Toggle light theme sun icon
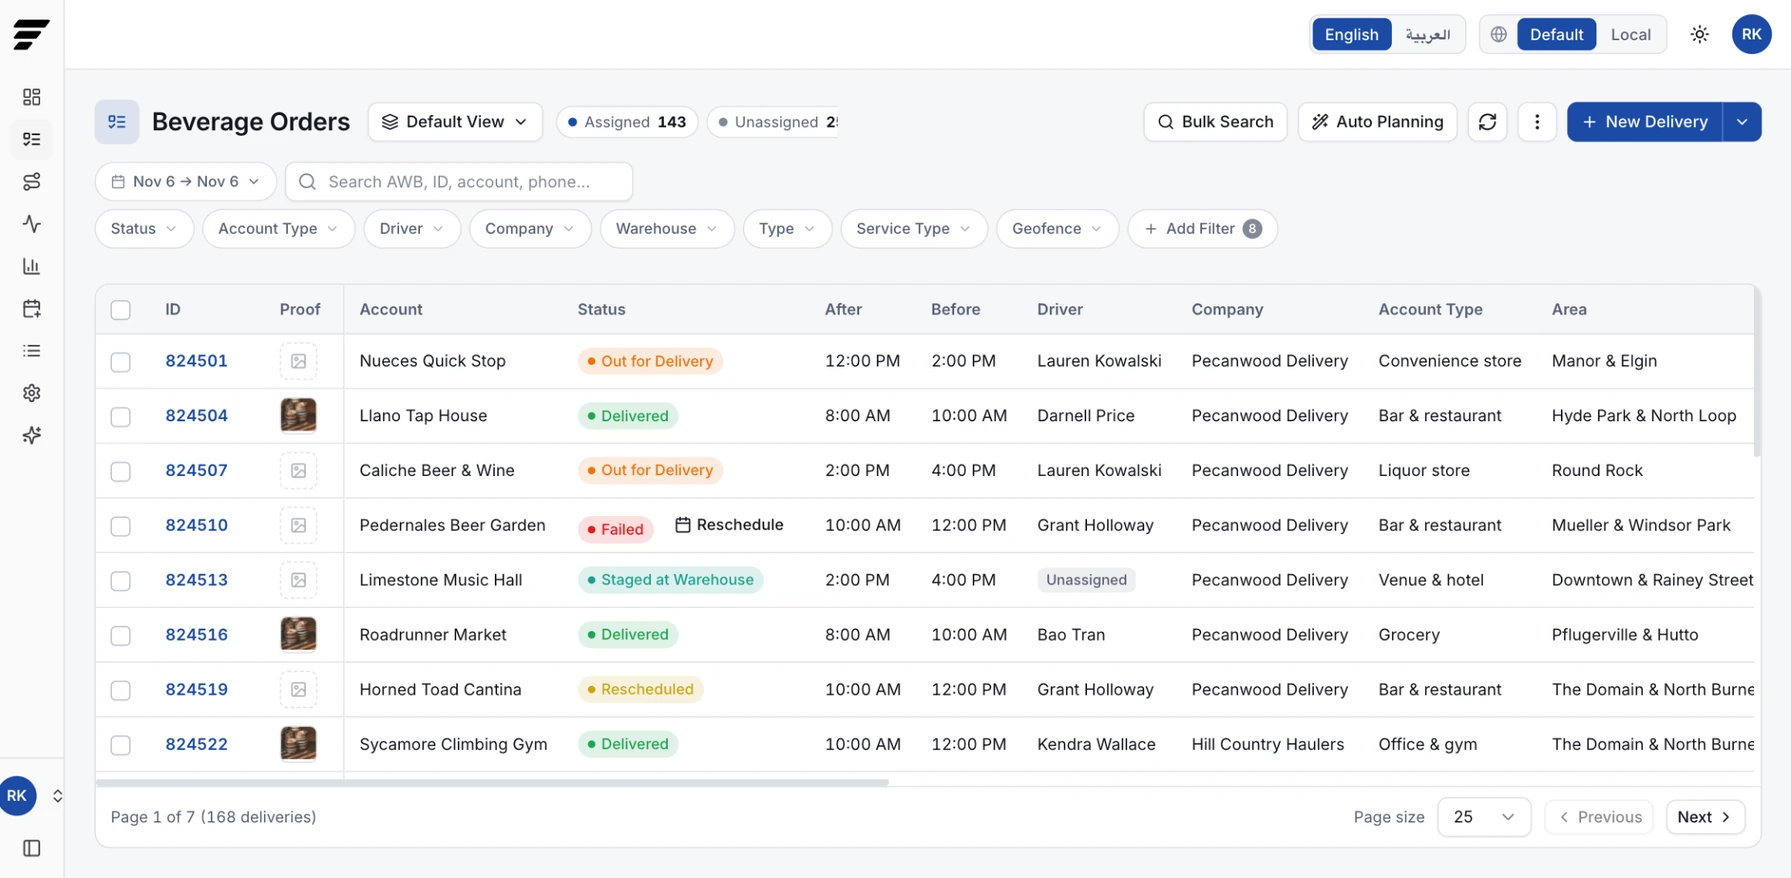This screenshot has width=1791, height=878. click(x=1699, y=34)
